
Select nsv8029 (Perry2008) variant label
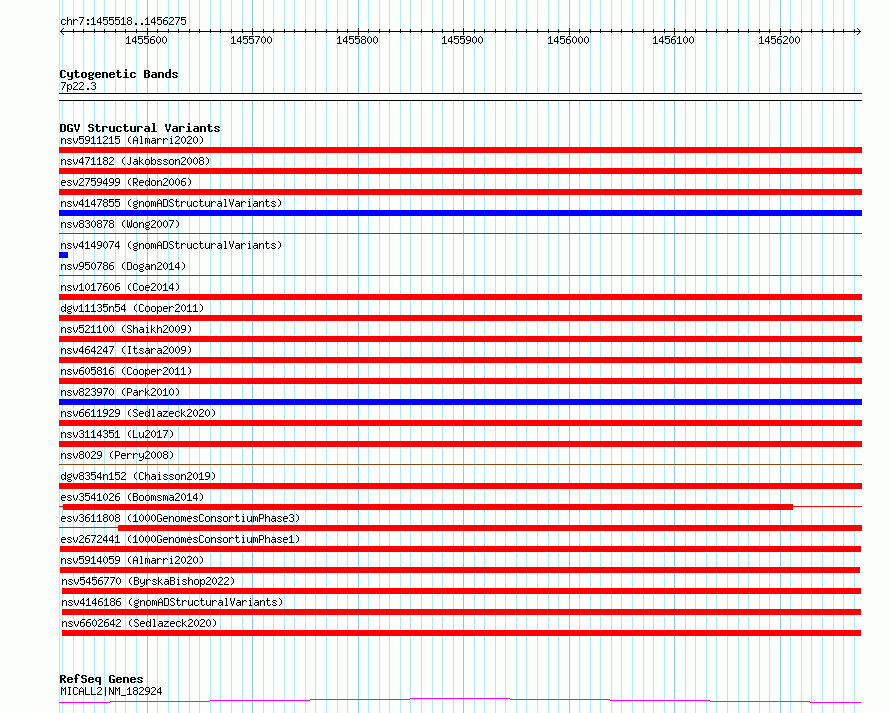click(x=117, y=455)
